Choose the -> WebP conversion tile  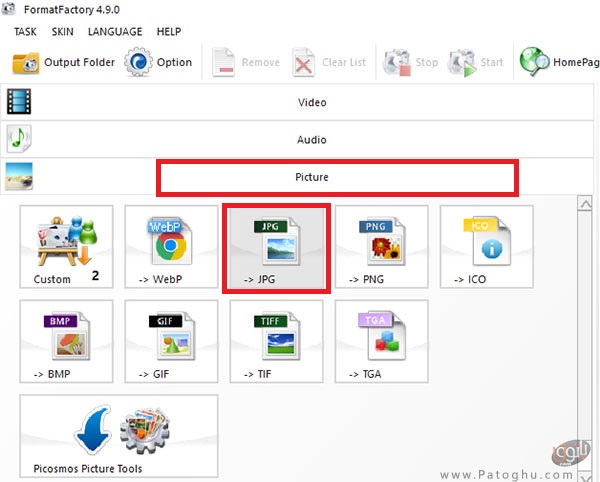point(171,247)
